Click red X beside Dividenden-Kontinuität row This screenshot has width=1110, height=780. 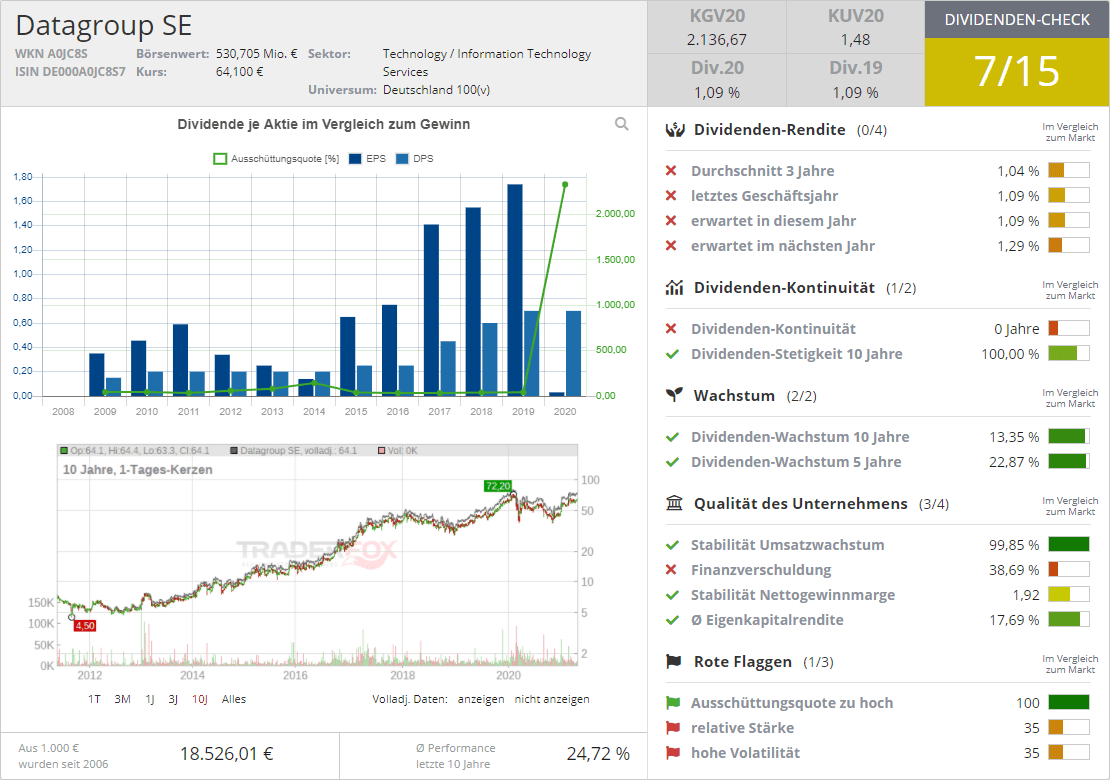[671, 328]
